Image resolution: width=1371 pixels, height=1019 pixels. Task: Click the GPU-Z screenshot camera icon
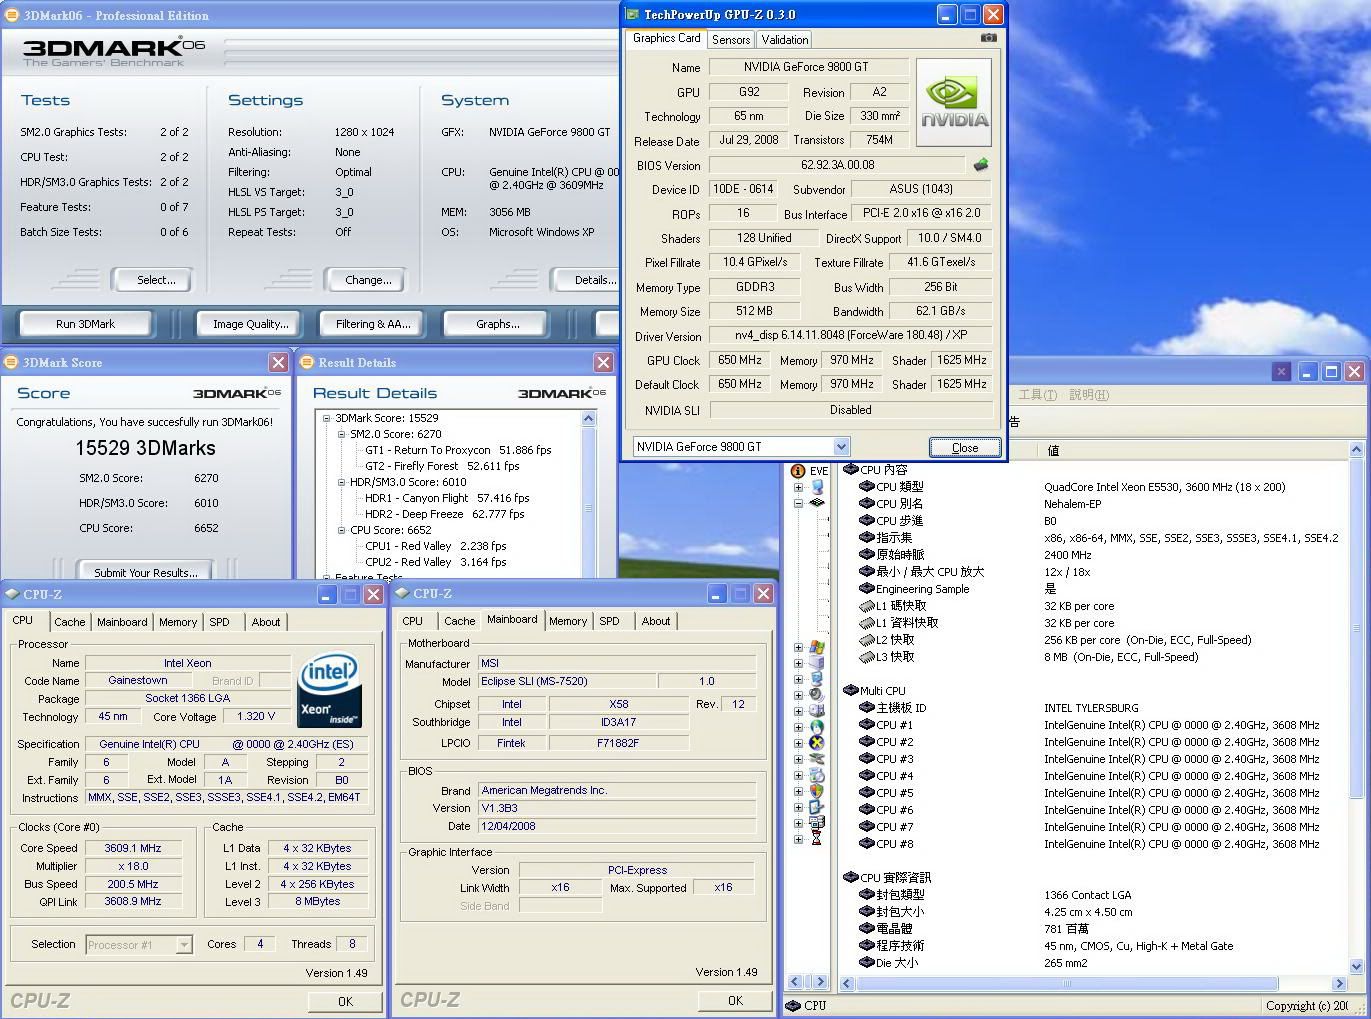point(988,38)
